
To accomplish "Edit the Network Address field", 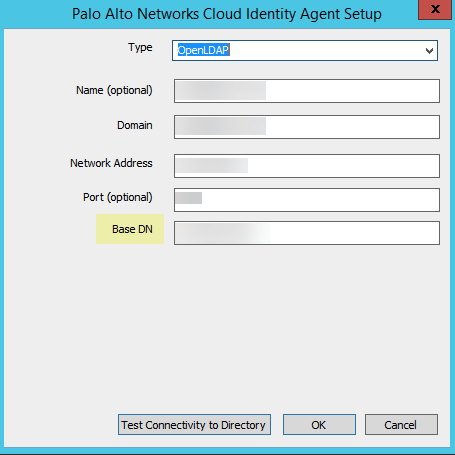I will (x=307, y=166).
